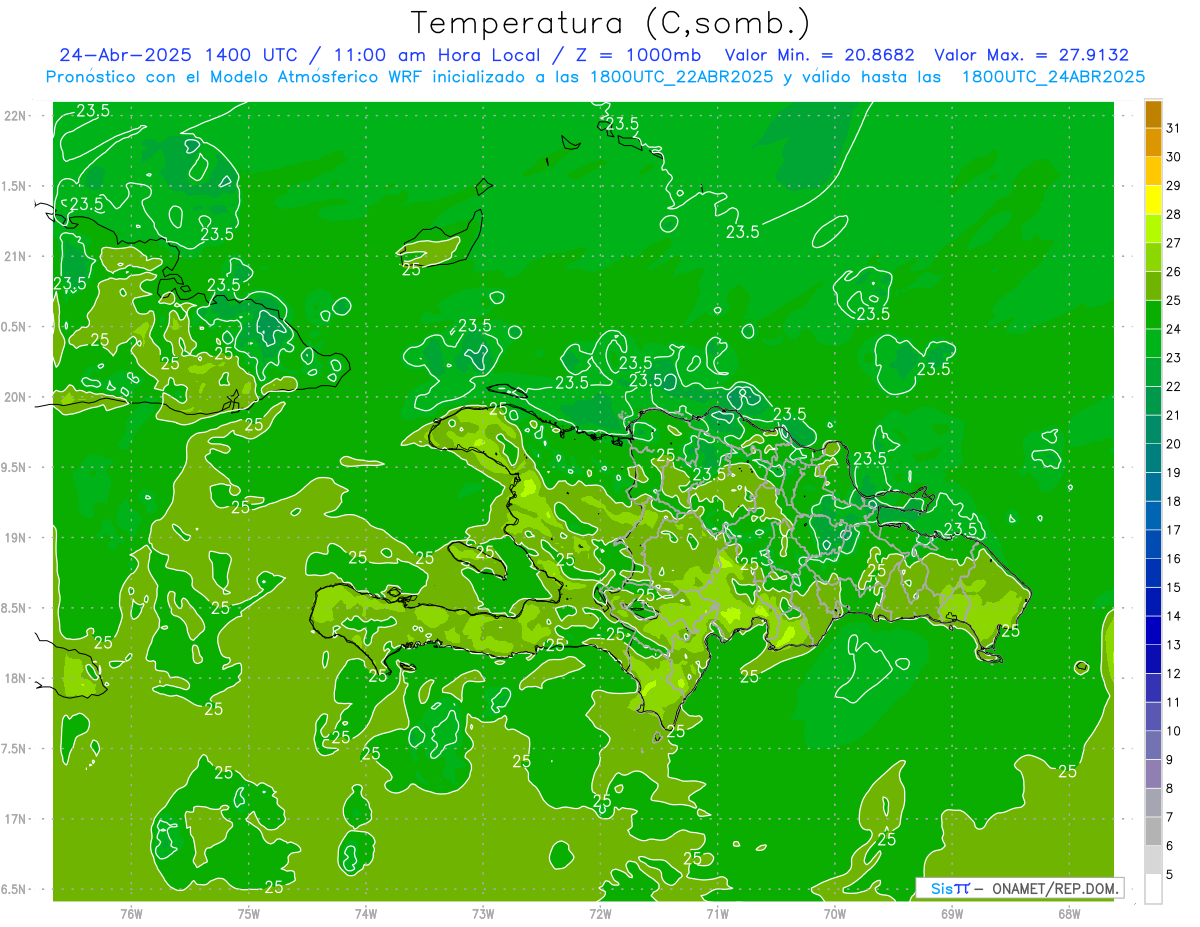Pick the gray swatch between 6 and 7
Screen dimensions: 1200x927
tap(1153, 831)
